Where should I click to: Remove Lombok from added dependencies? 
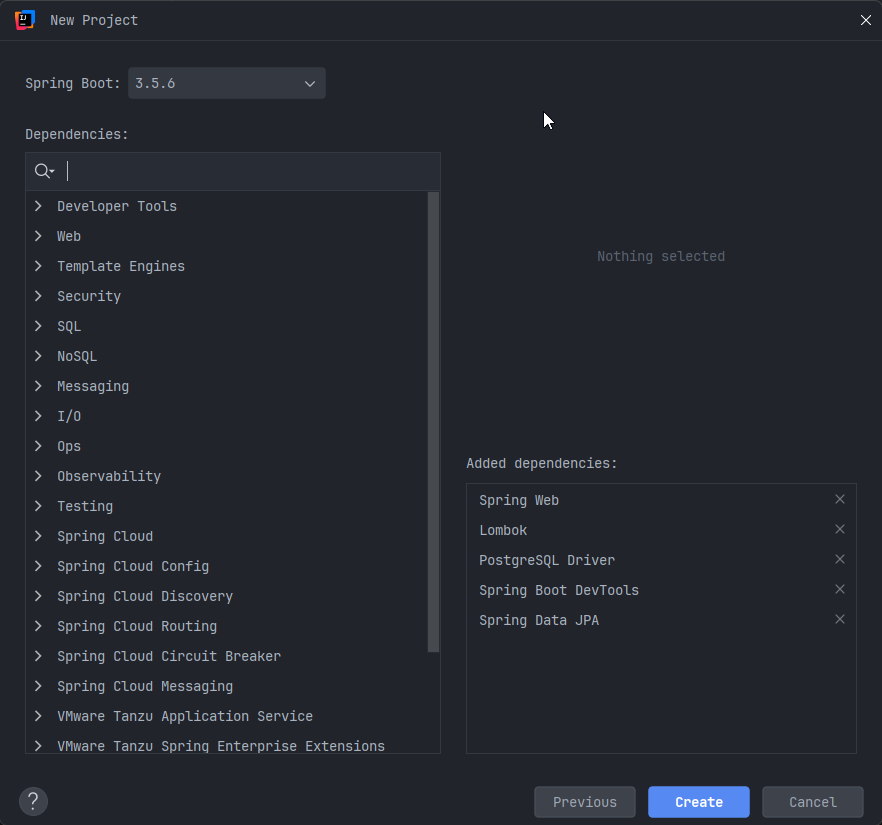(839, 529)
